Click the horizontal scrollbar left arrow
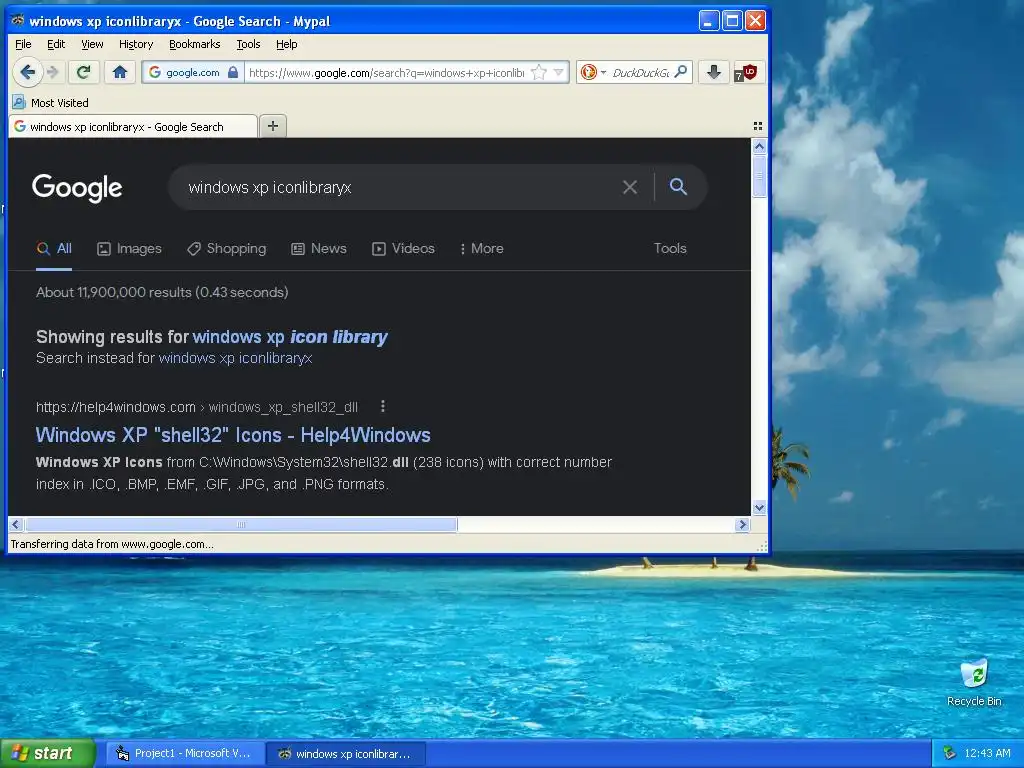This screenshot has width=1024, height=768. [16, 524]
